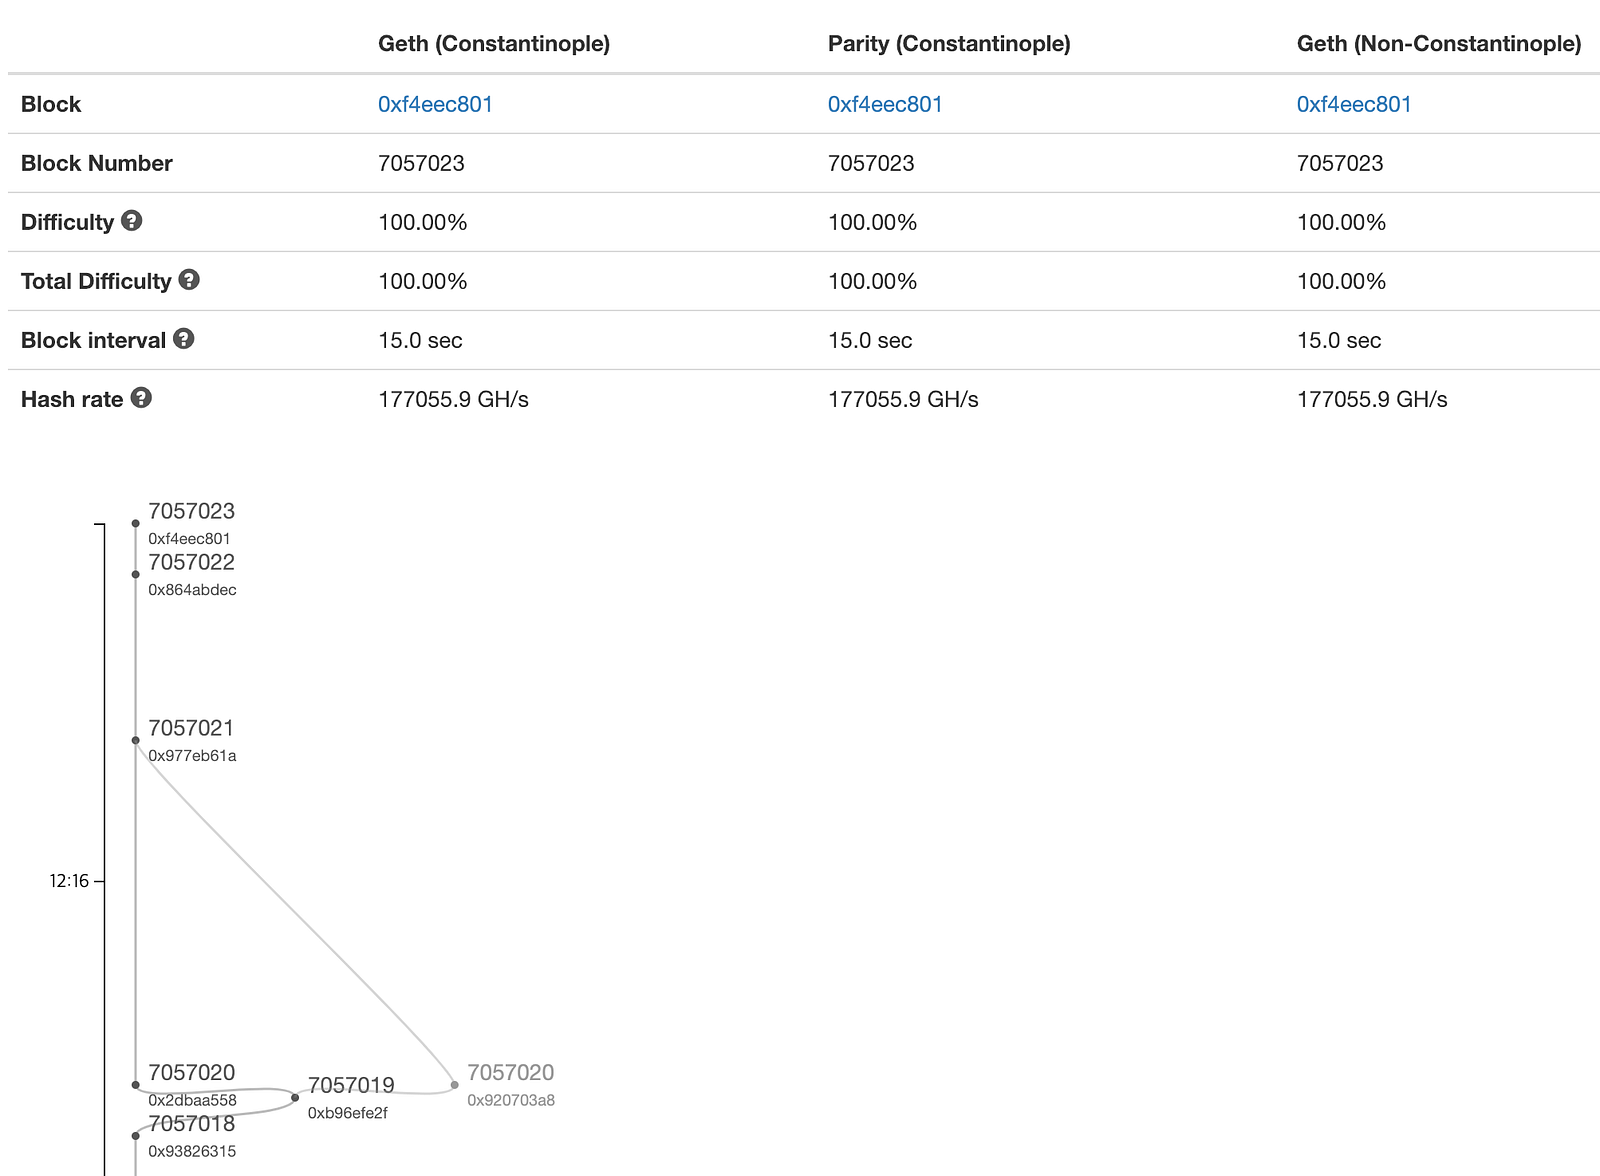Select the Geth (Non-Constantinople) column header
Viewport: 1600px width, 1176px height.
(x=1439, y=44)
